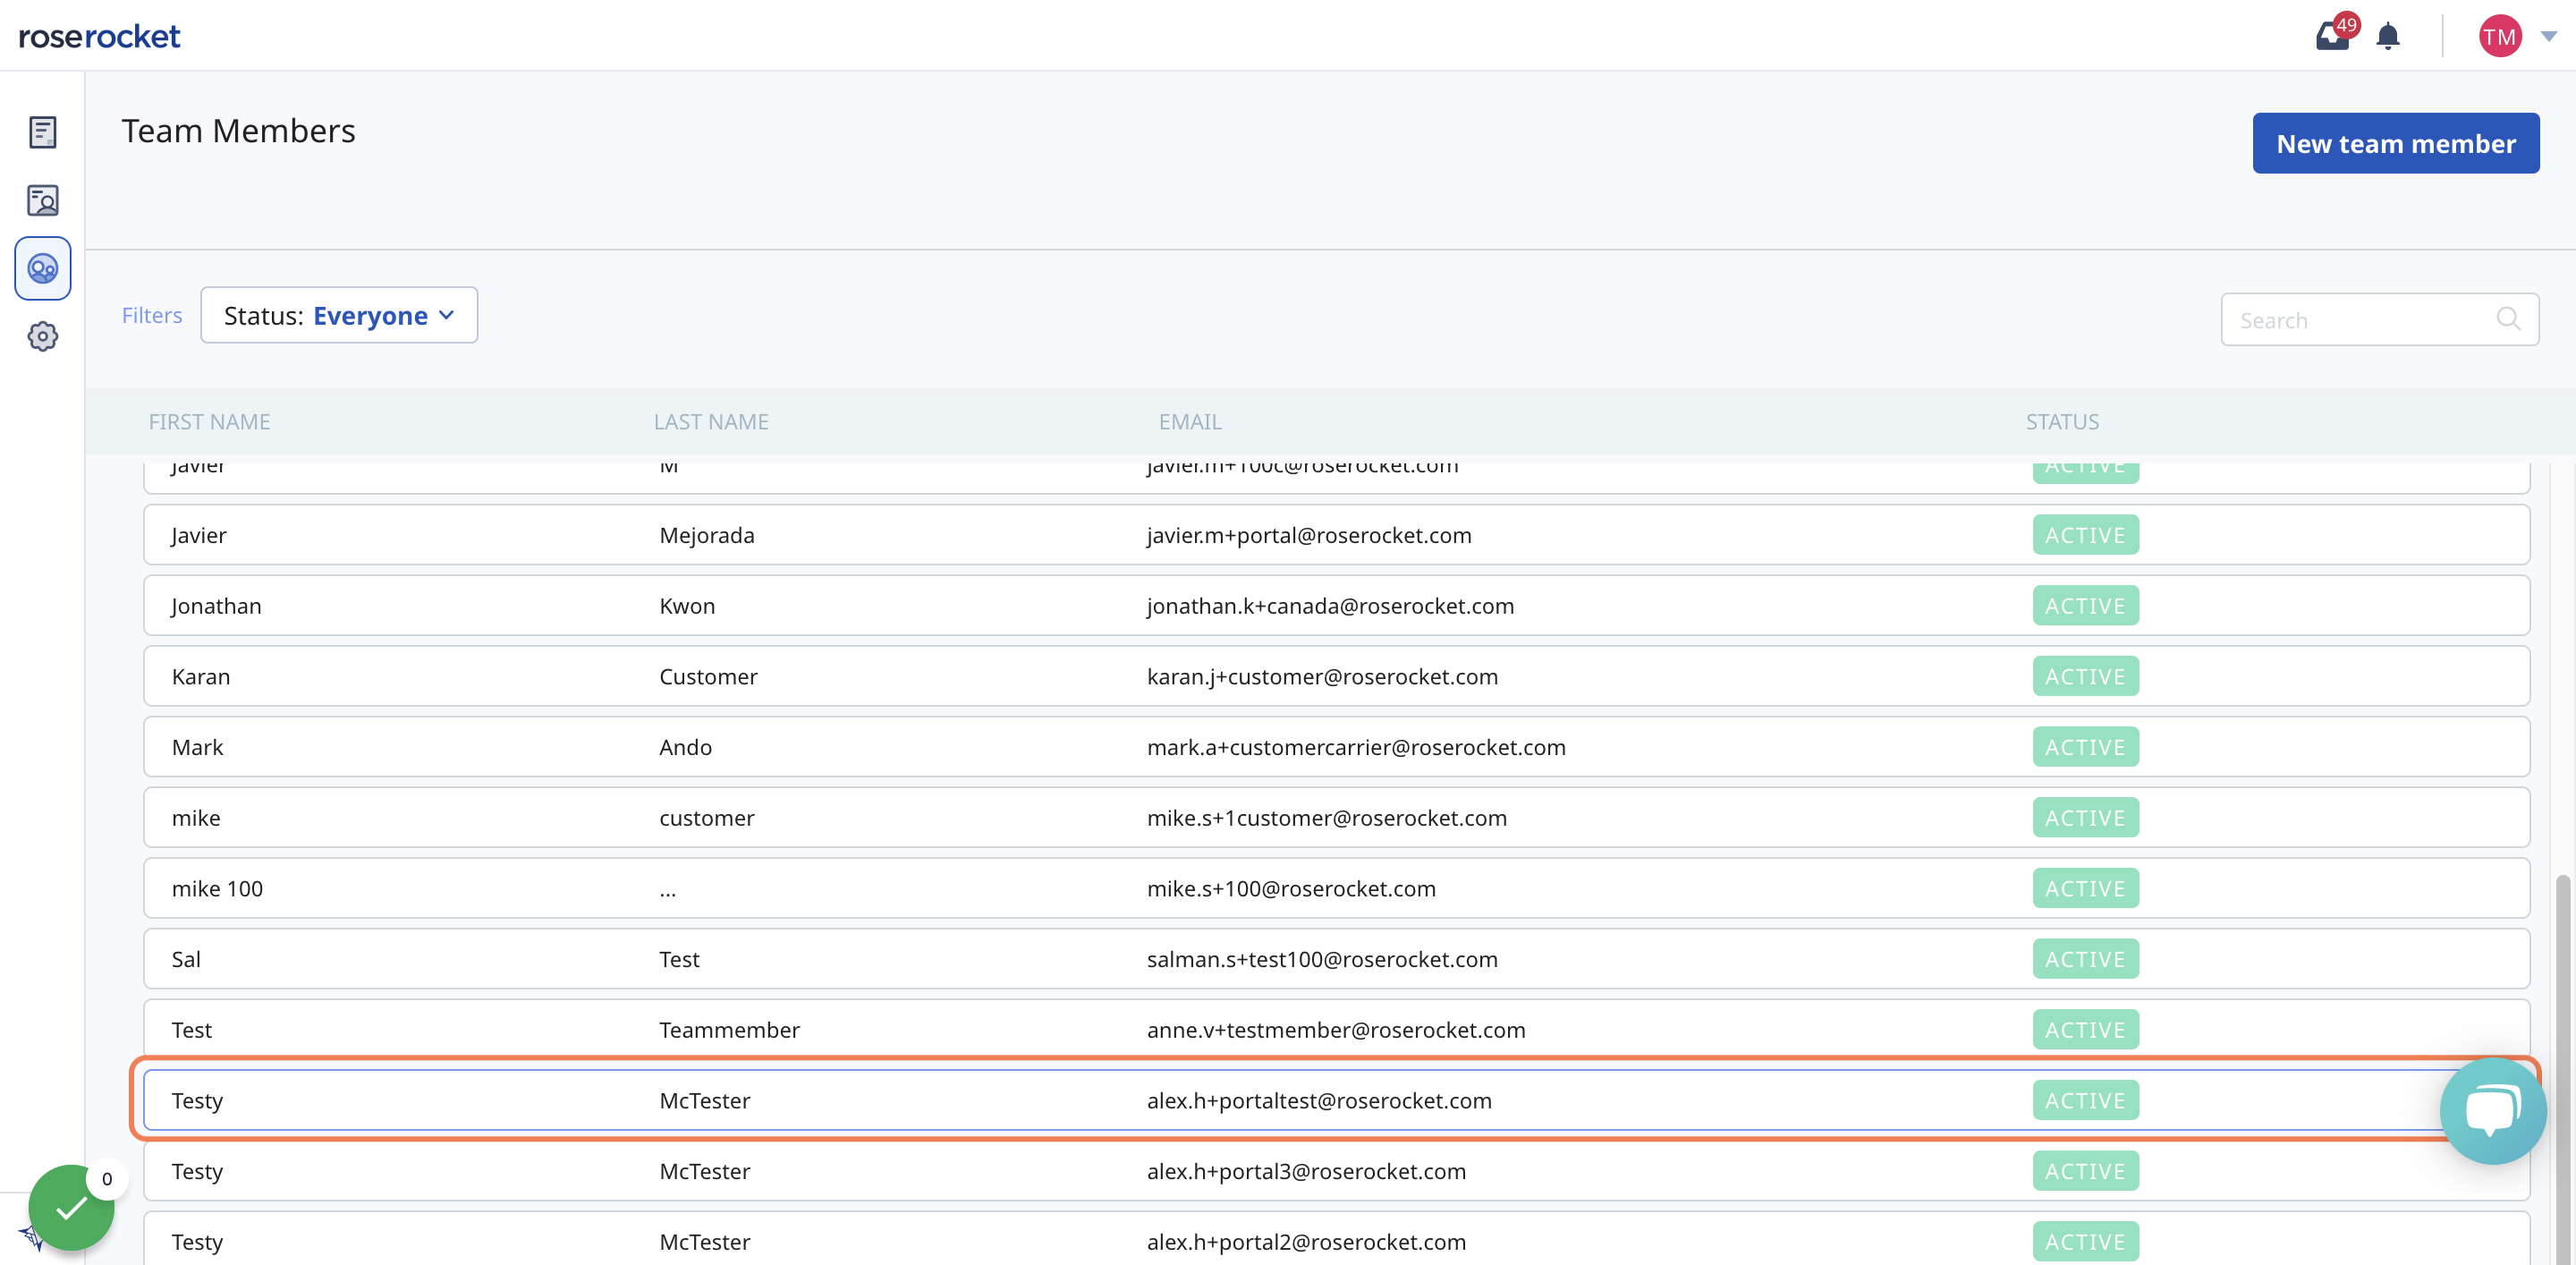Expand the Status Everyone dropdown filter
This screenshot has width=2576, height=1265.
(338, 314)
